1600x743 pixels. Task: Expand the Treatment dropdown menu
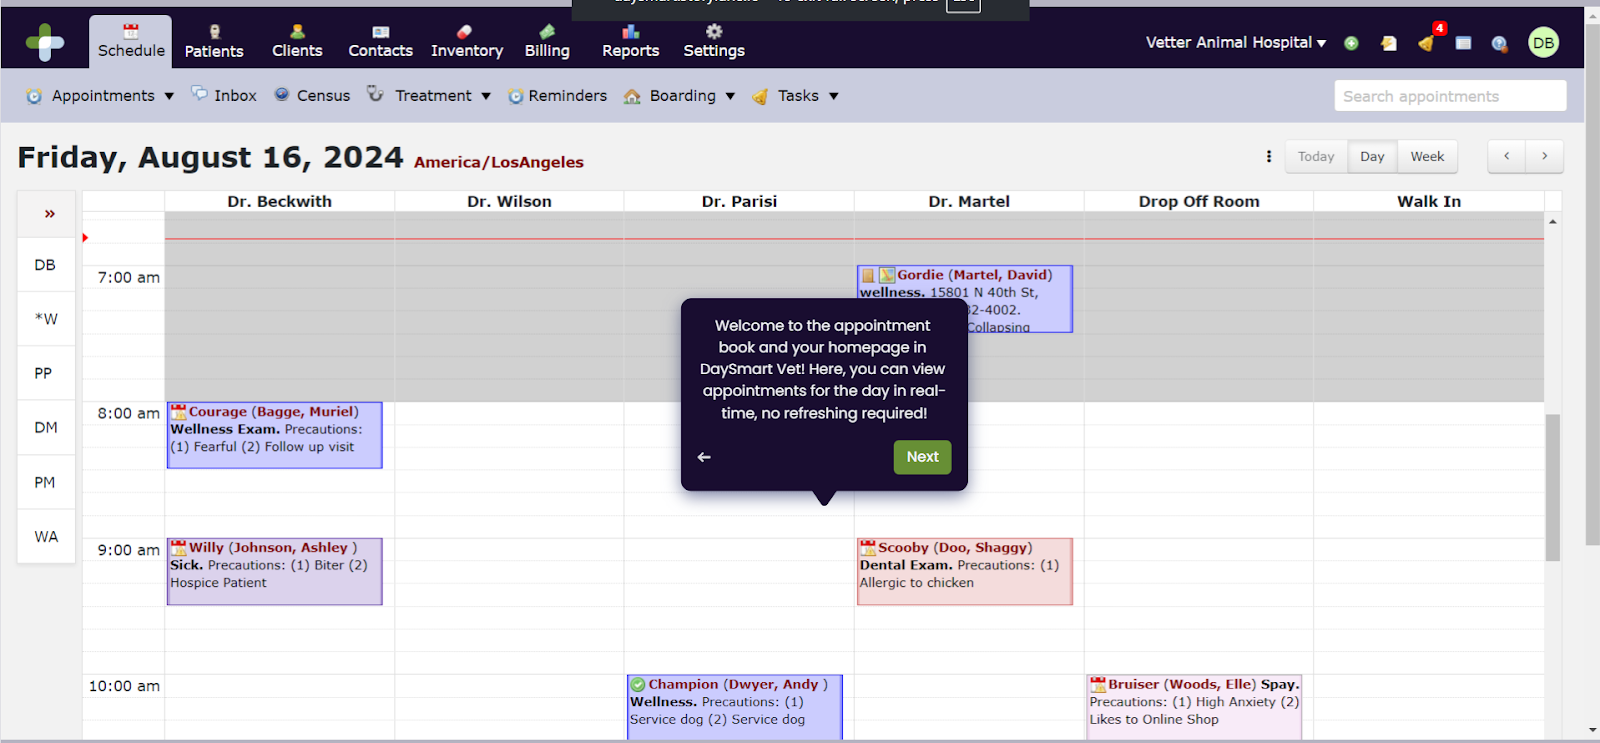pyautogui.click(x=429, y=96)
